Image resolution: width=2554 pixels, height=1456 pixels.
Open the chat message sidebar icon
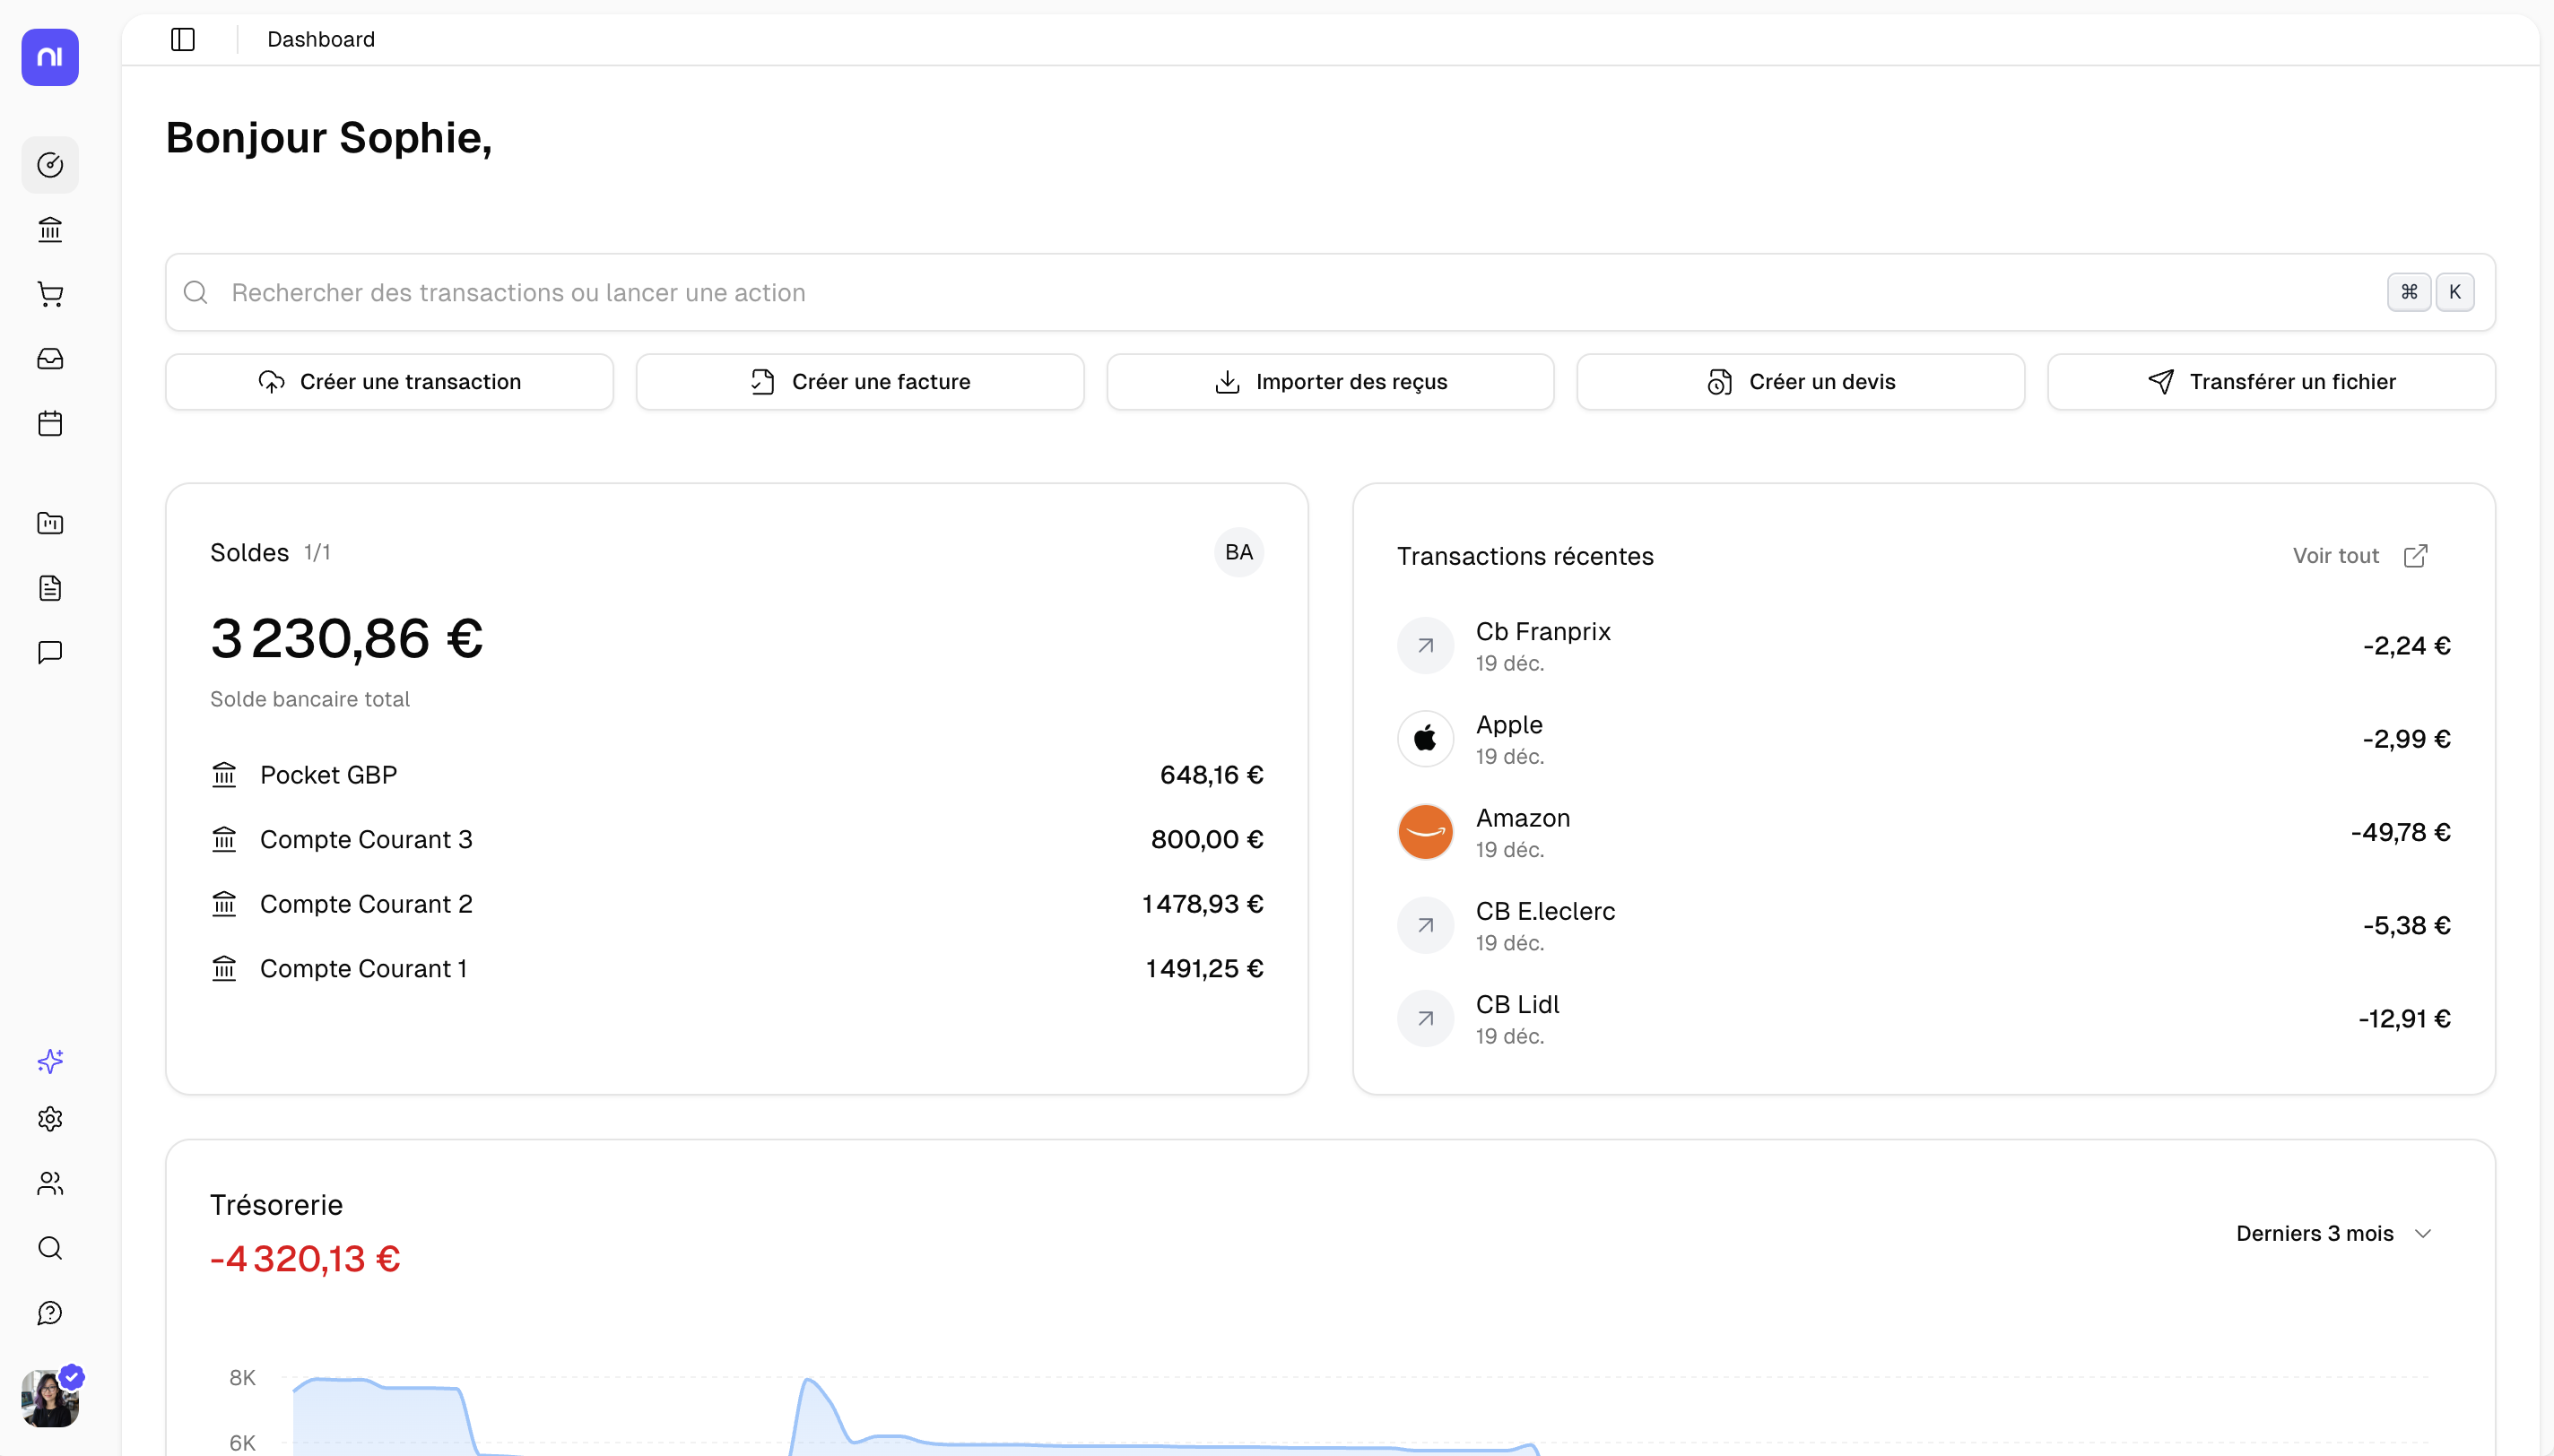tap(50, 653)
